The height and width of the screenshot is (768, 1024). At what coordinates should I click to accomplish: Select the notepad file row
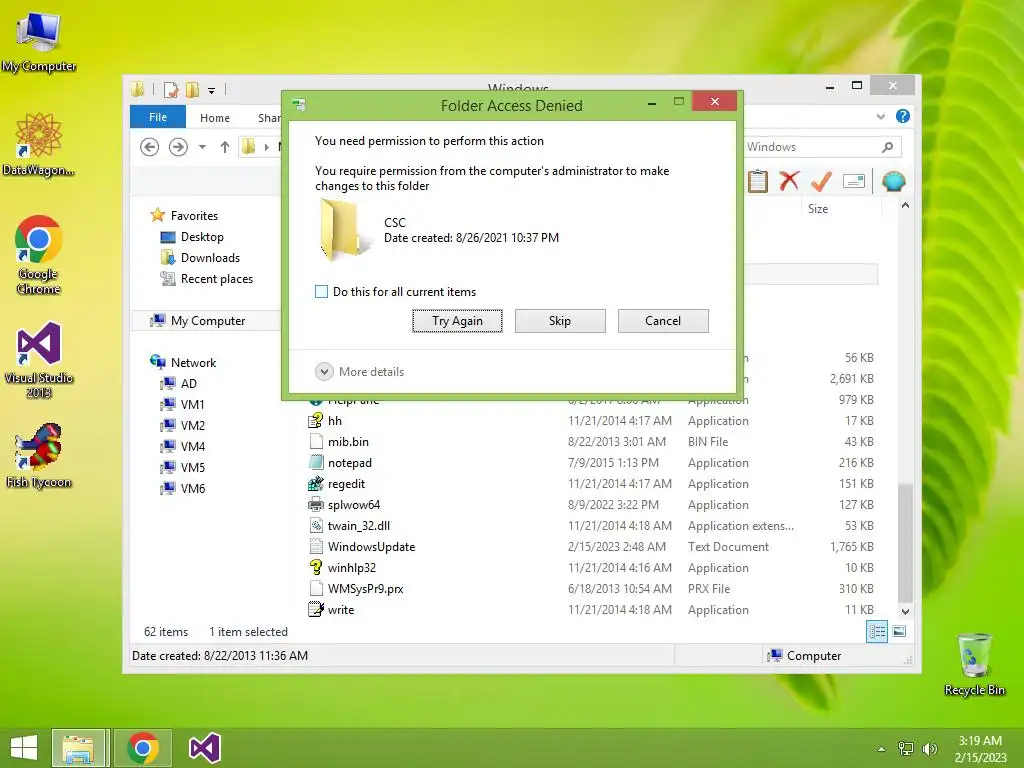(591, 462)
